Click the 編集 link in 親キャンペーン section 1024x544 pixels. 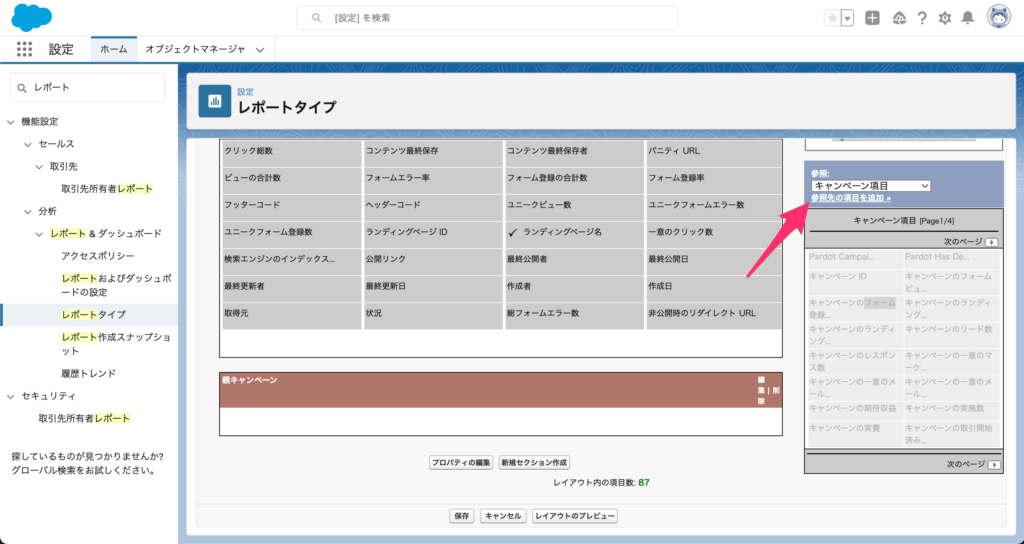coord(761,385)
